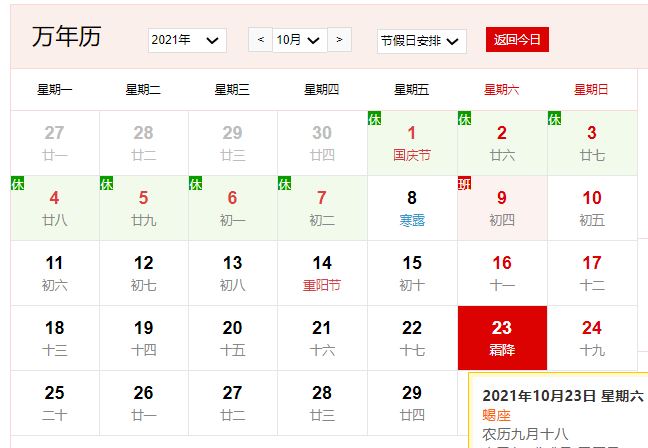This screenshot has height=448, width=648.
Task: Select October 1 国庆节
Action: (x=412, y=143)
